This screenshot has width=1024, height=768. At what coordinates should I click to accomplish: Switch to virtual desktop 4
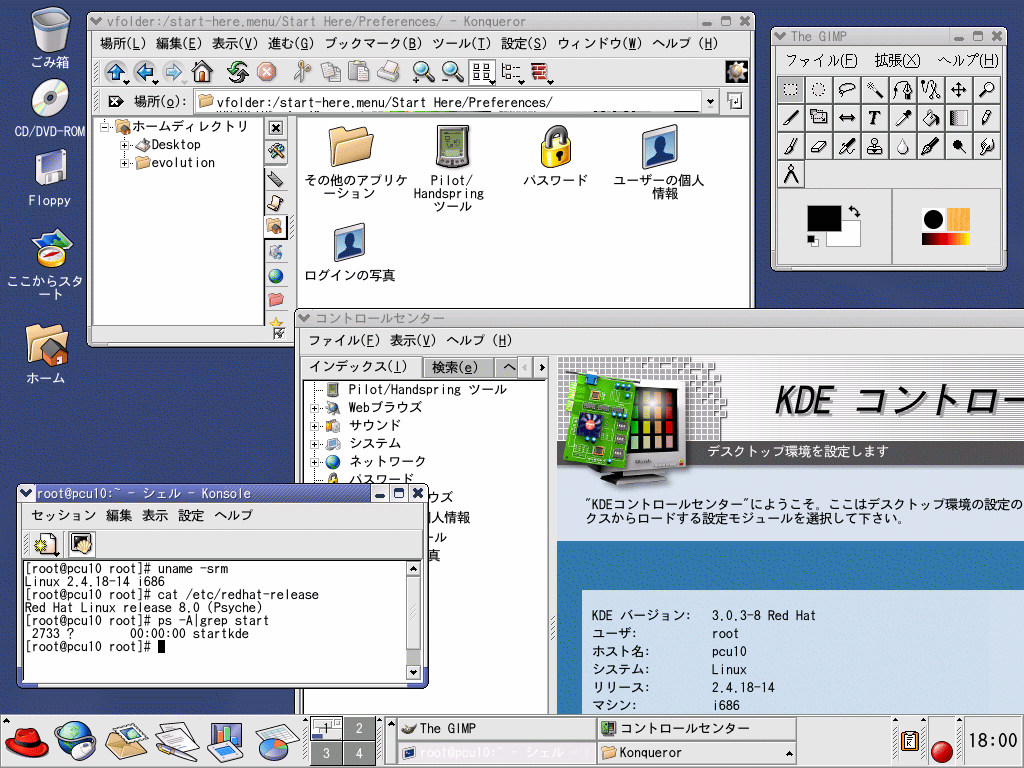point(359,753)
